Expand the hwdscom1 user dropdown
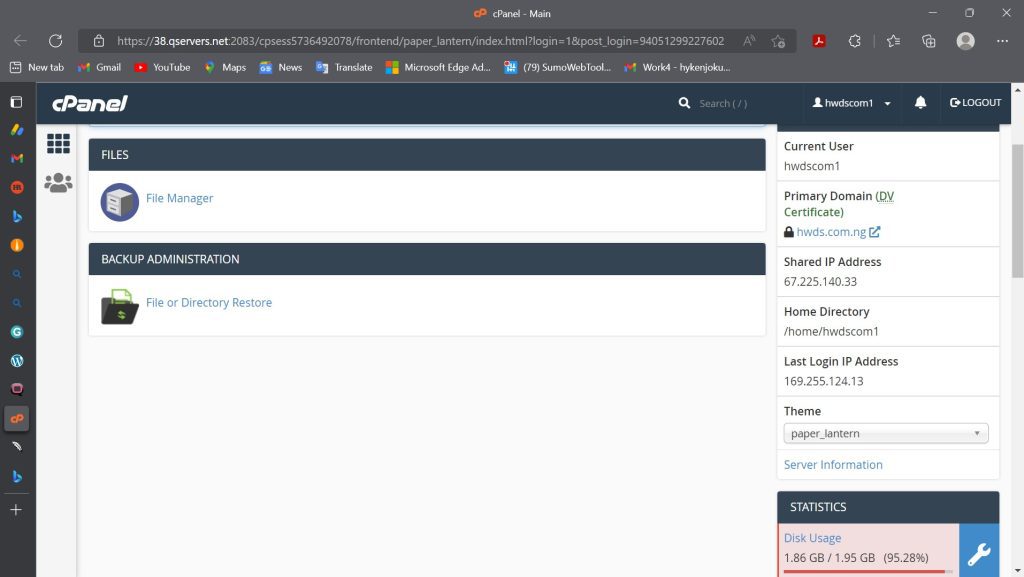 (x=852, y=102)
